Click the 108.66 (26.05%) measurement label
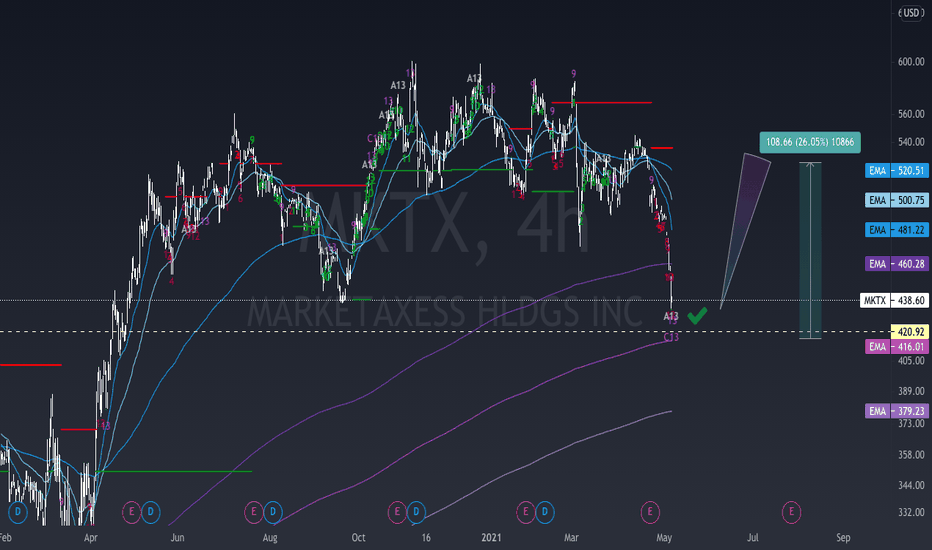This screenshot has width=932, height=550. (810, 142)
